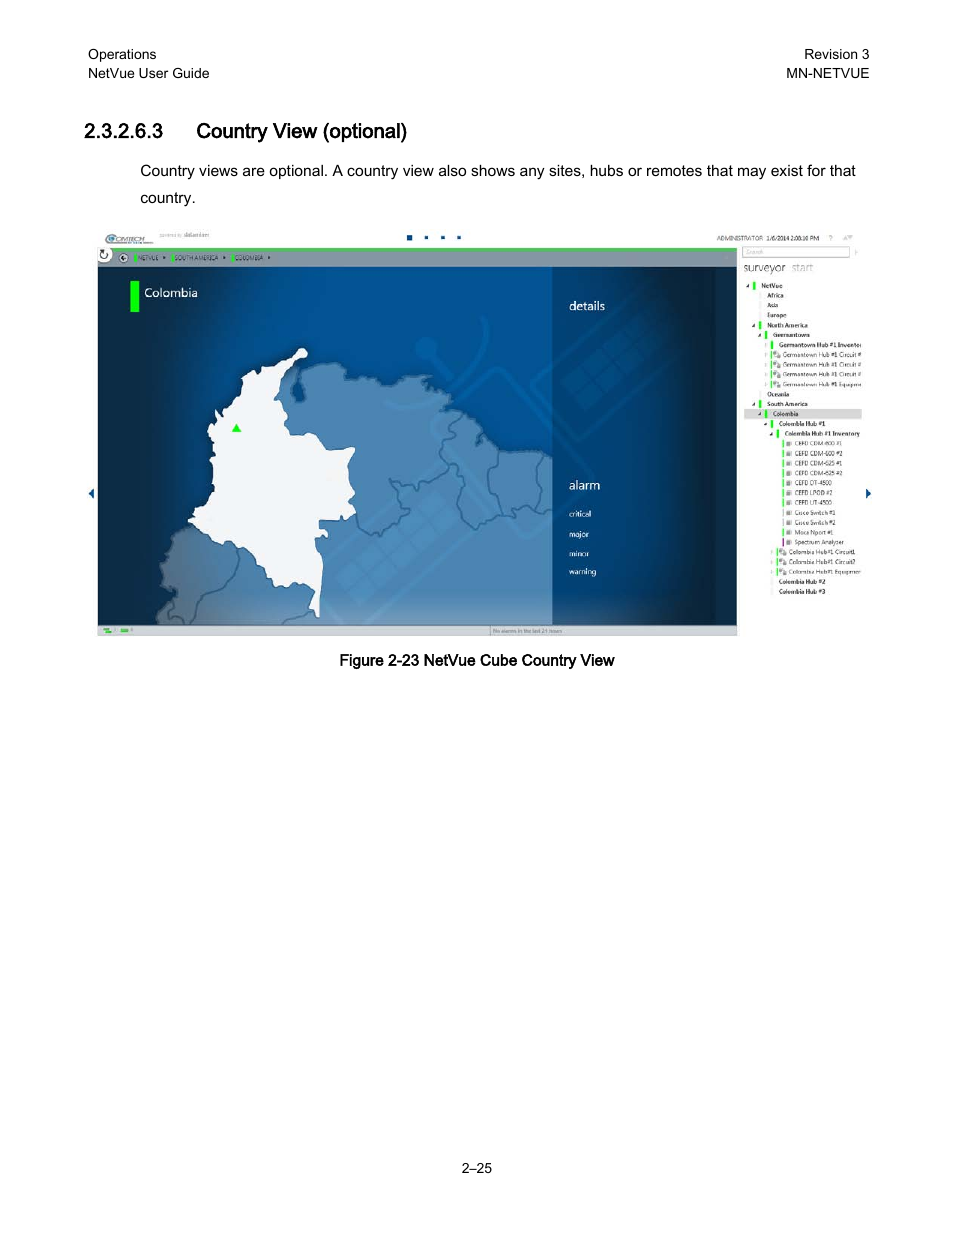Viewport: 954px width, 1235px height.
Task: Select the SOUTH AMERICA breadcrumb
Action: (x=197, y=258)
